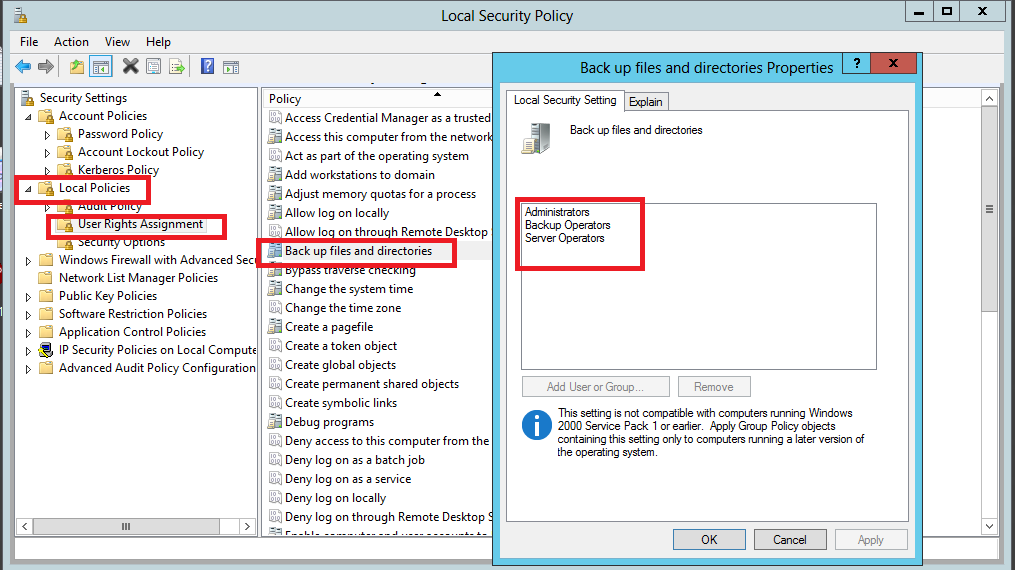Open the View menu

pyautogui.click(x=117, y=41)
